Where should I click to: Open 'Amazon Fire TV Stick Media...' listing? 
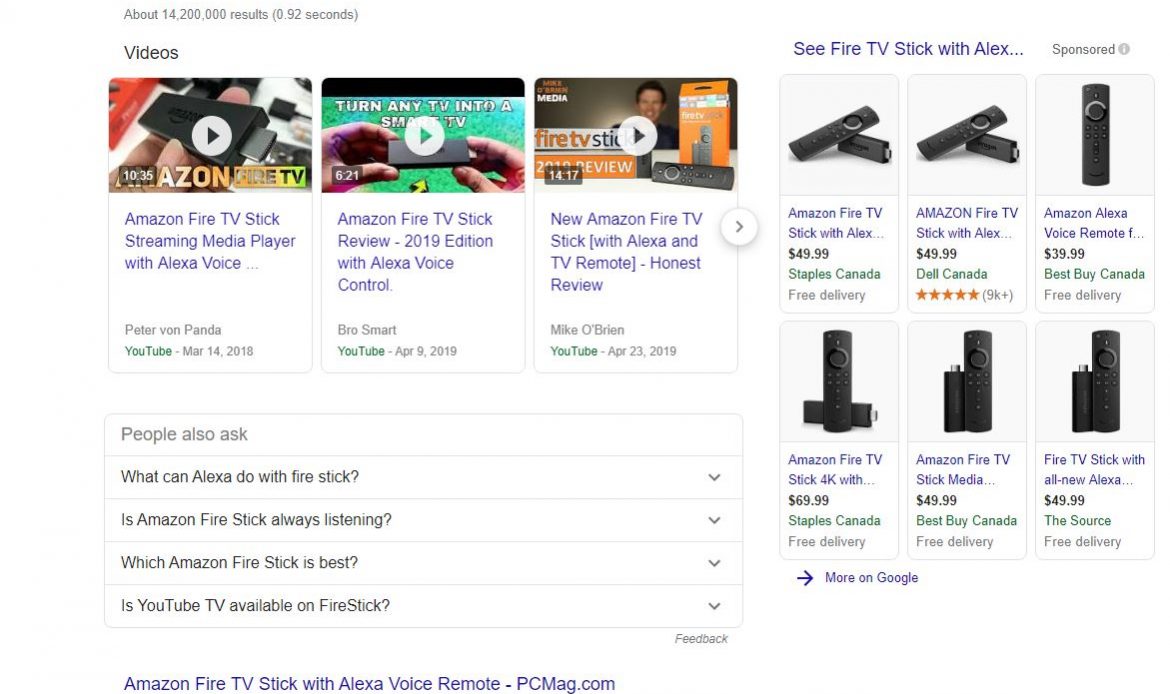(x=963, y=469)
